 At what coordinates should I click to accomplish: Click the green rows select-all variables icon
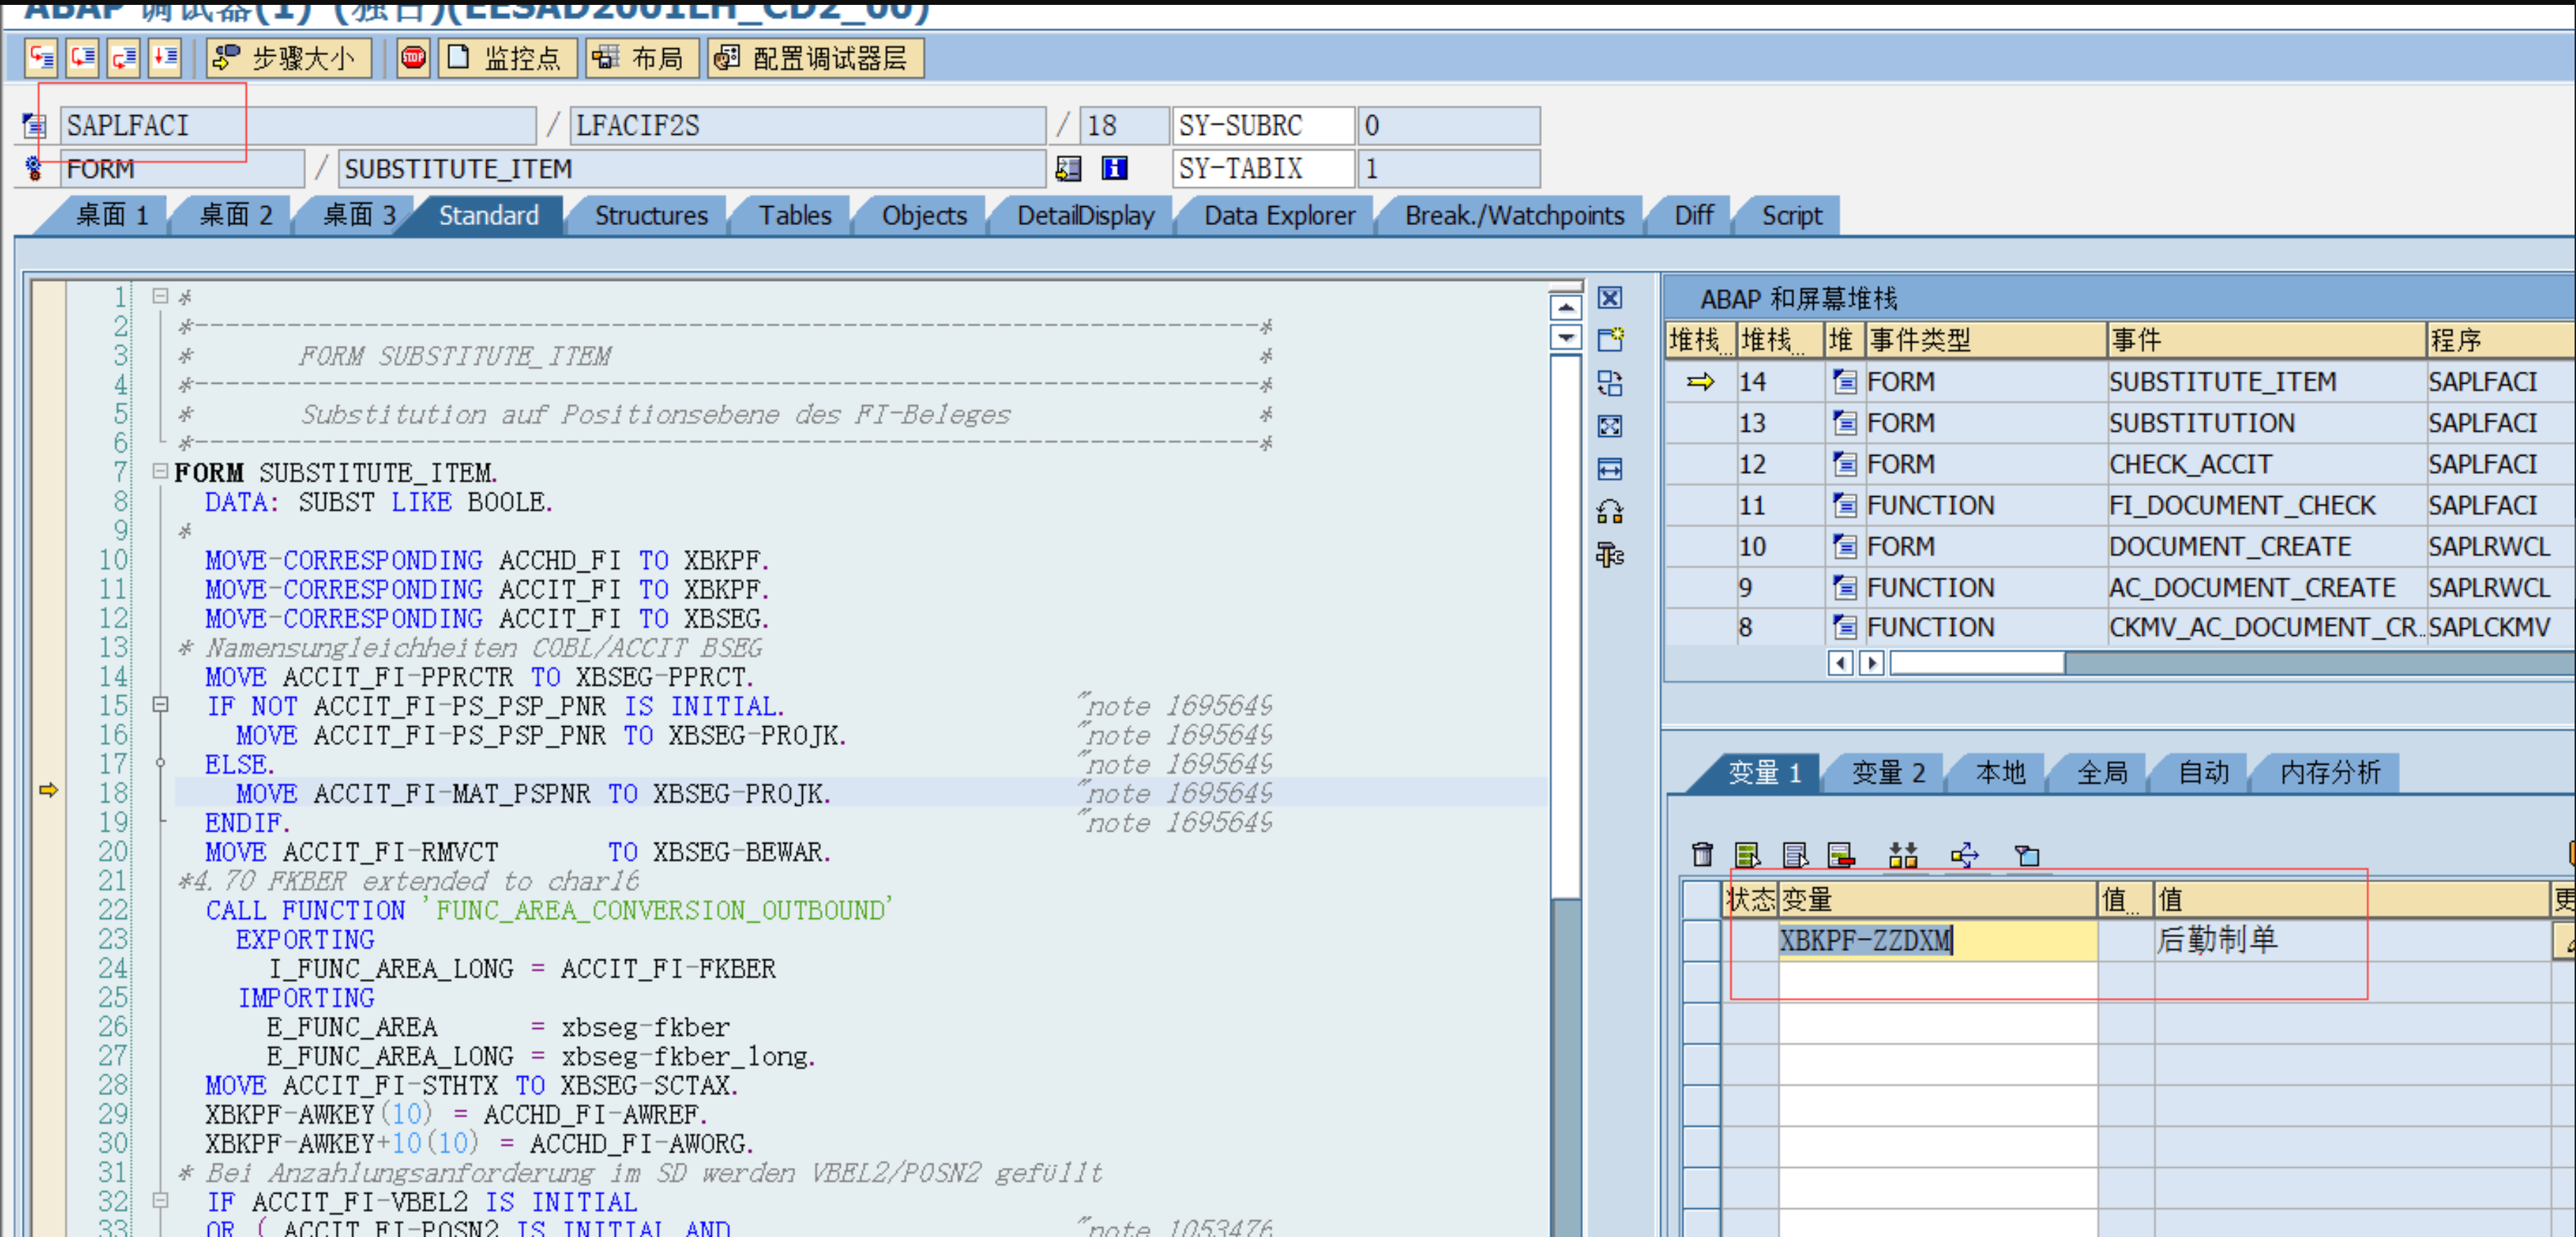click(1747, 855)
